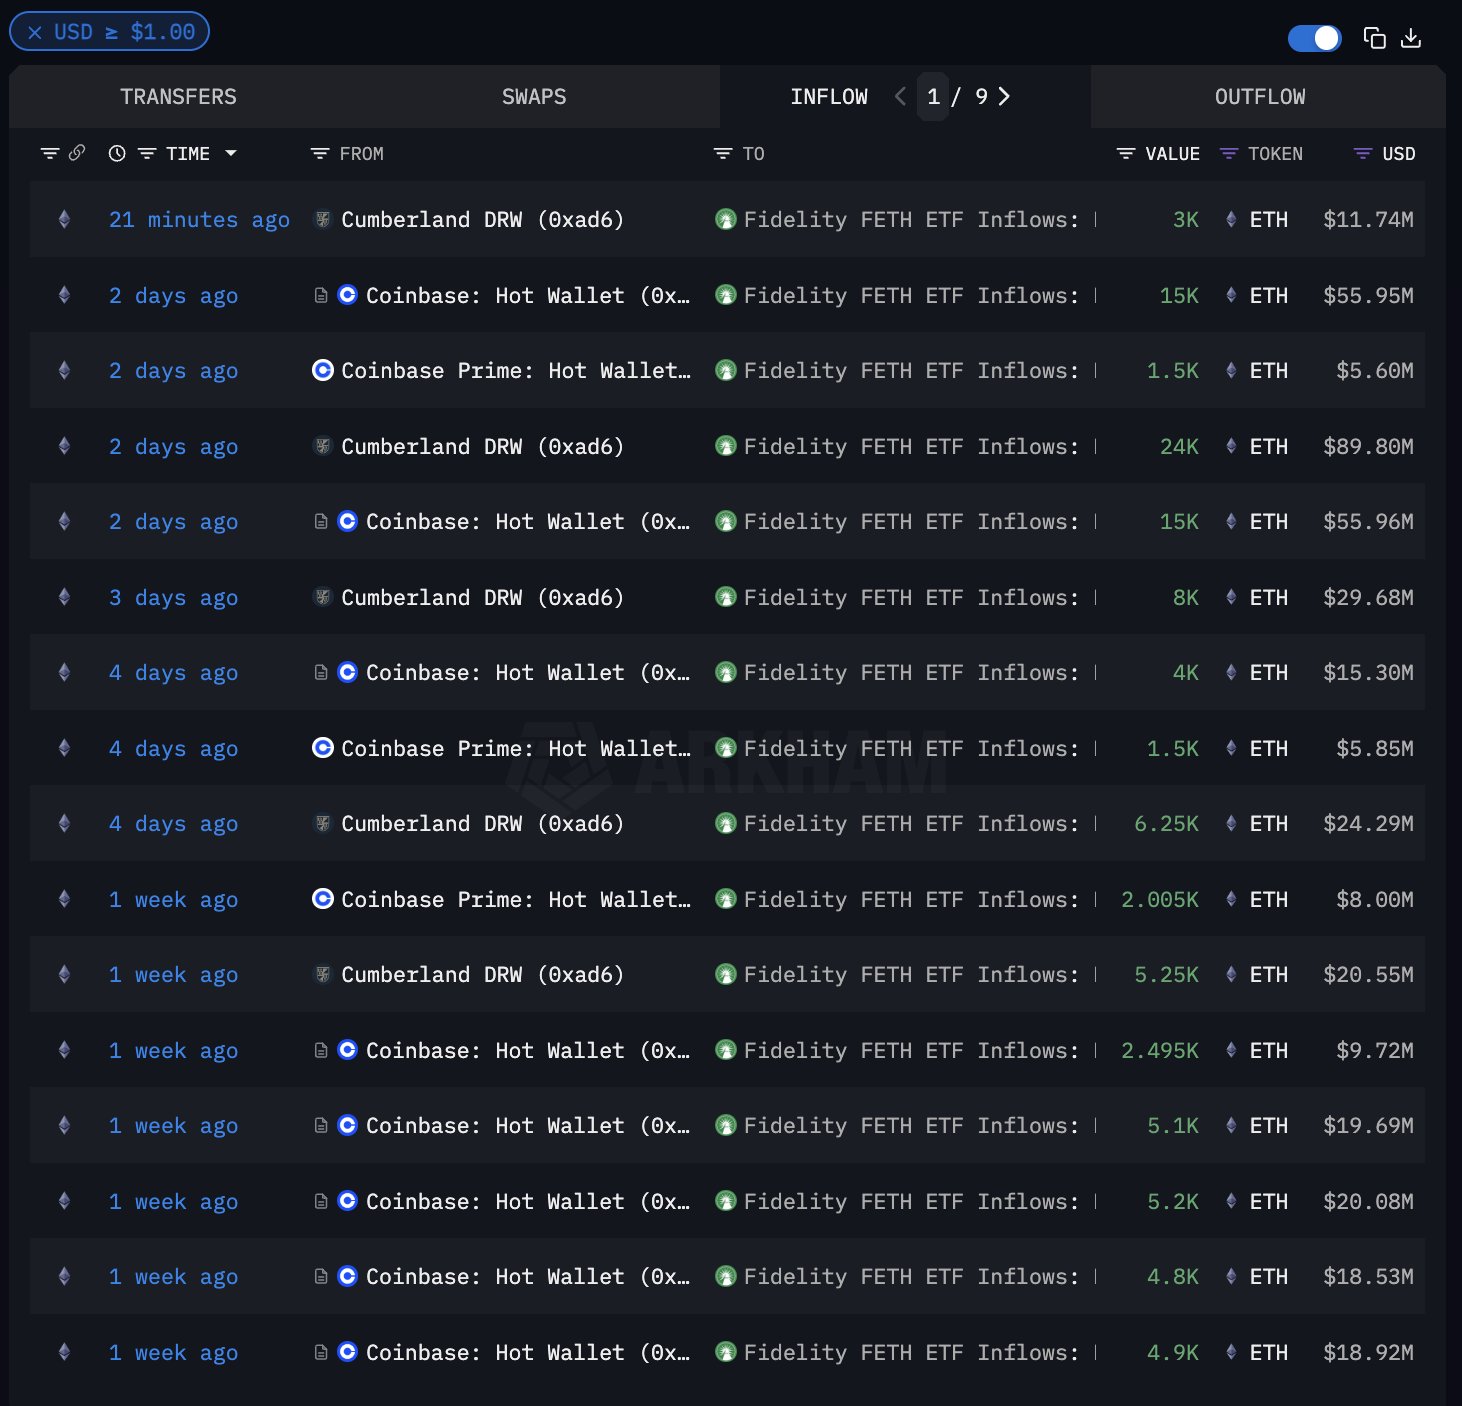Open Coinbase Prime sender on $5.60M row
Image resolution: width=1462 pixels, height=1406 pixels.
(515, 371)
